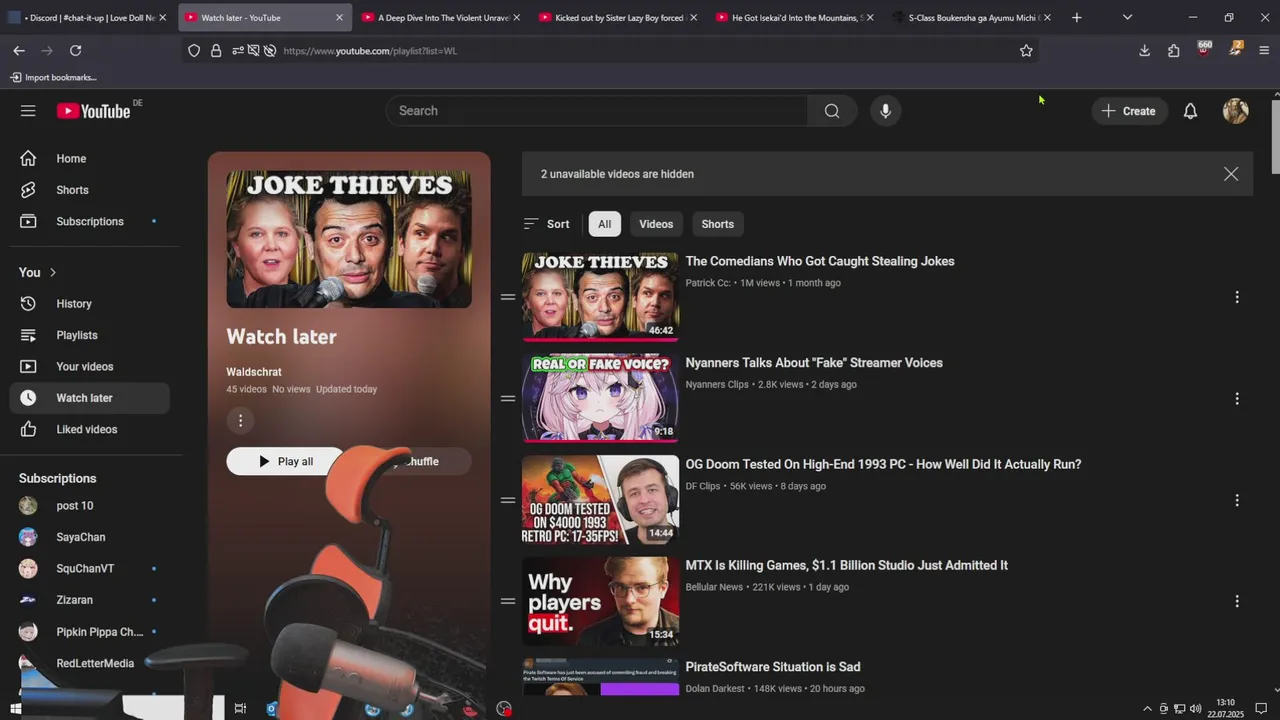Open the browser extensions puzzle icon
The height and width of the screenshot is (720, 1280).
[x=1174, y=50]
